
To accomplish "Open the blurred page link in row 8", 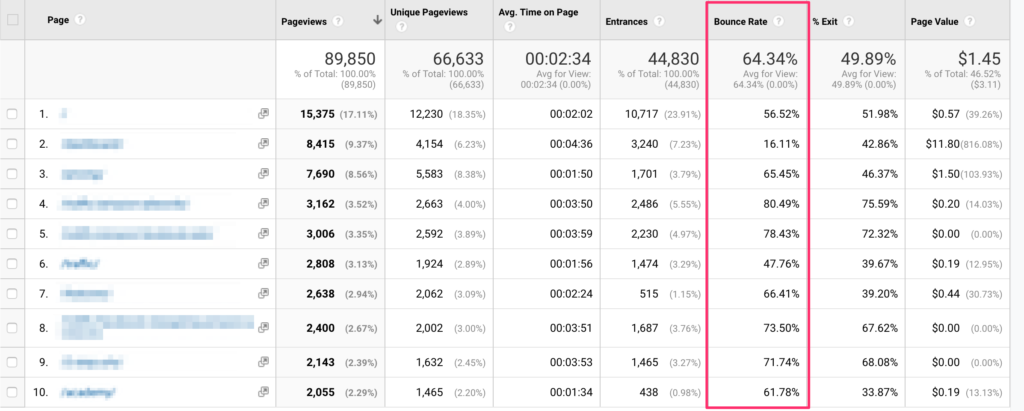I will pyautogui.click(x=157, y=327).
